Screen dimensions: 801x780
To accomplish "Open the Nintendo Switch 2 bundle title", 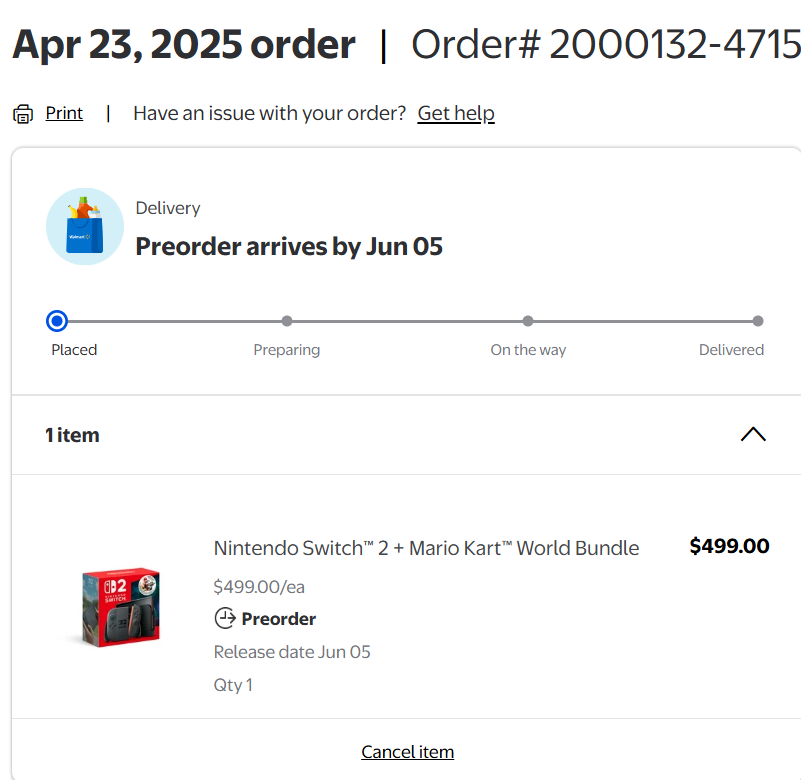I will (x=426, y=548).
